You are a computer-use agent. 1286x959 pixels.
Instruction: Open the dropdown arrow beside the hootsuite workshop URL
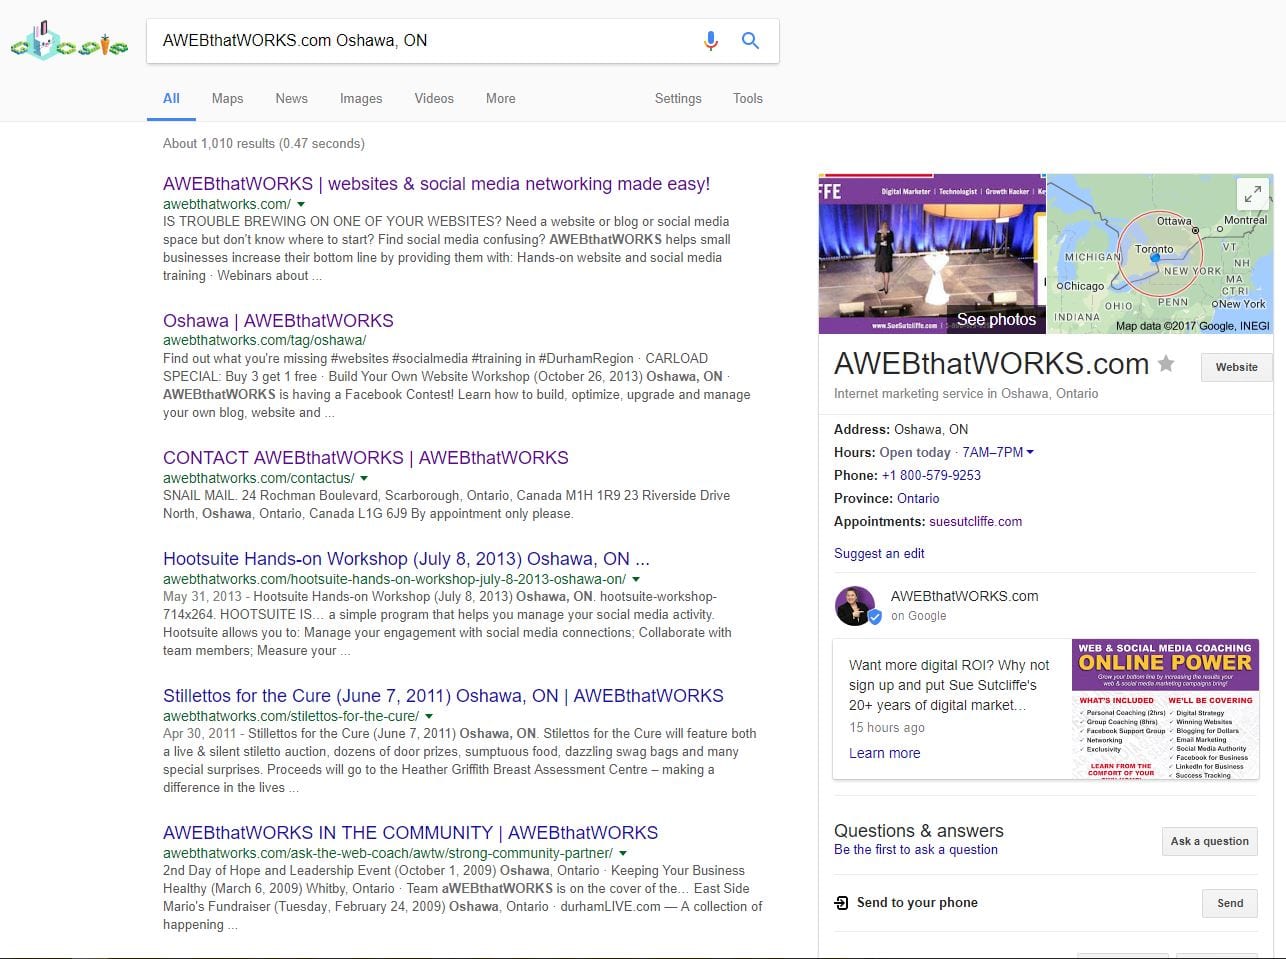coord(636,579)
